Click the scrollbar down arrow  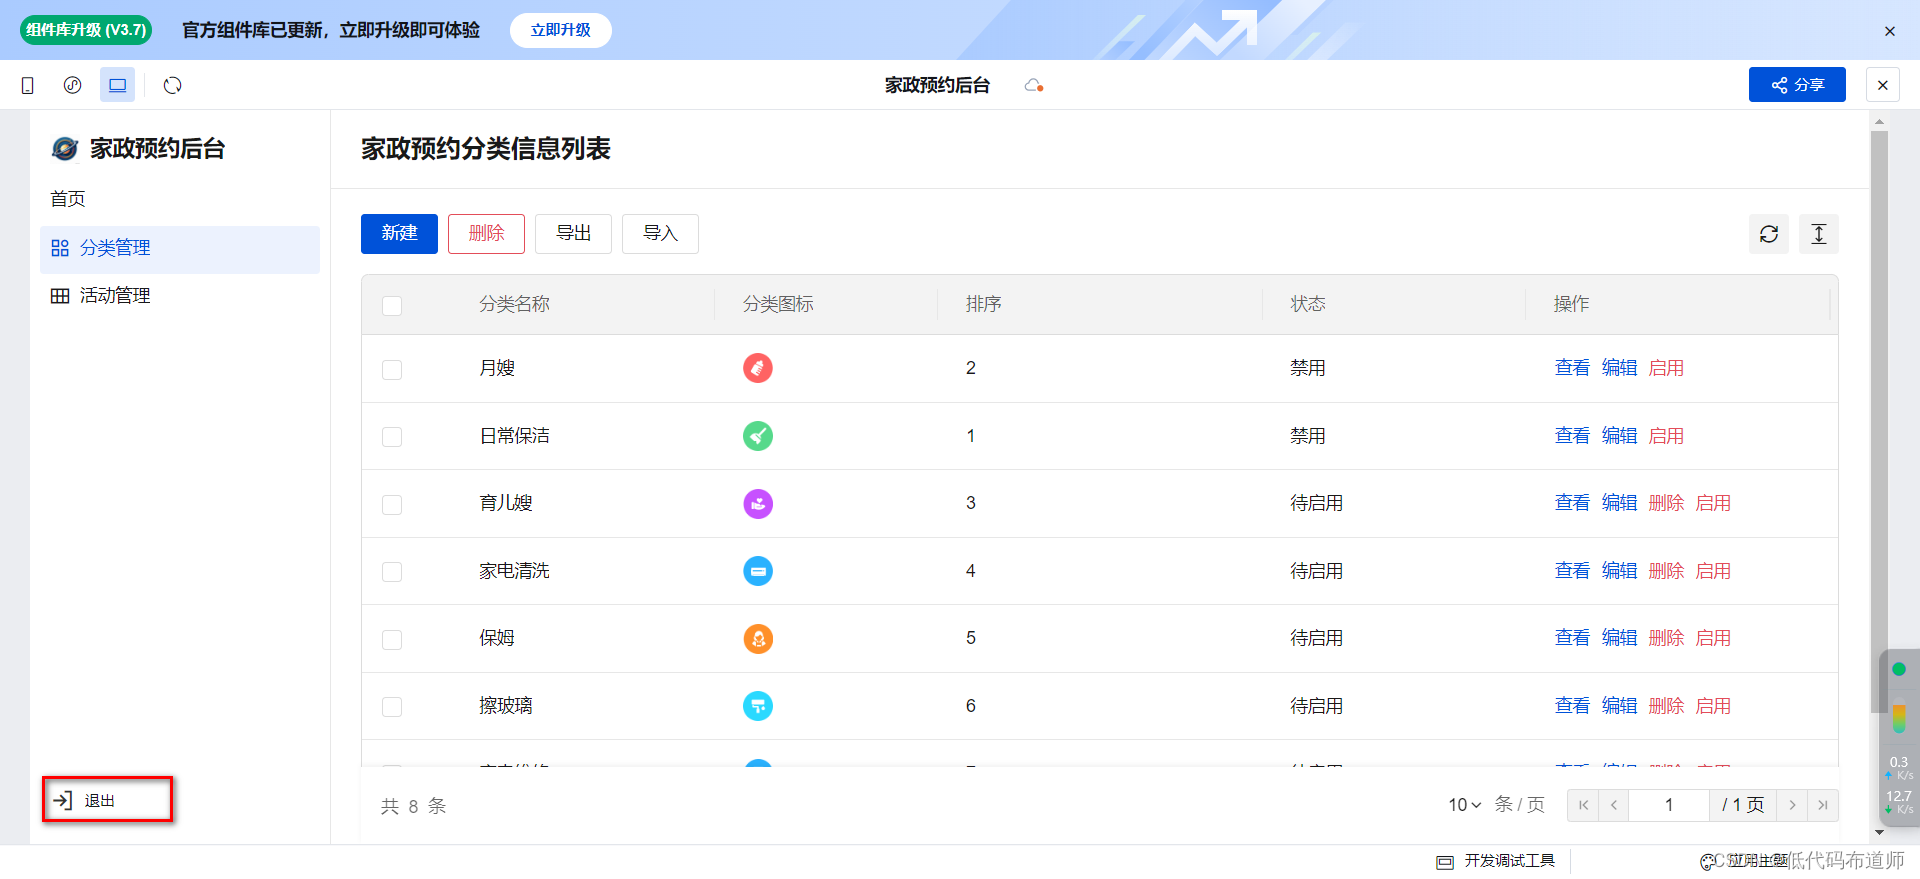[1879, 832]
